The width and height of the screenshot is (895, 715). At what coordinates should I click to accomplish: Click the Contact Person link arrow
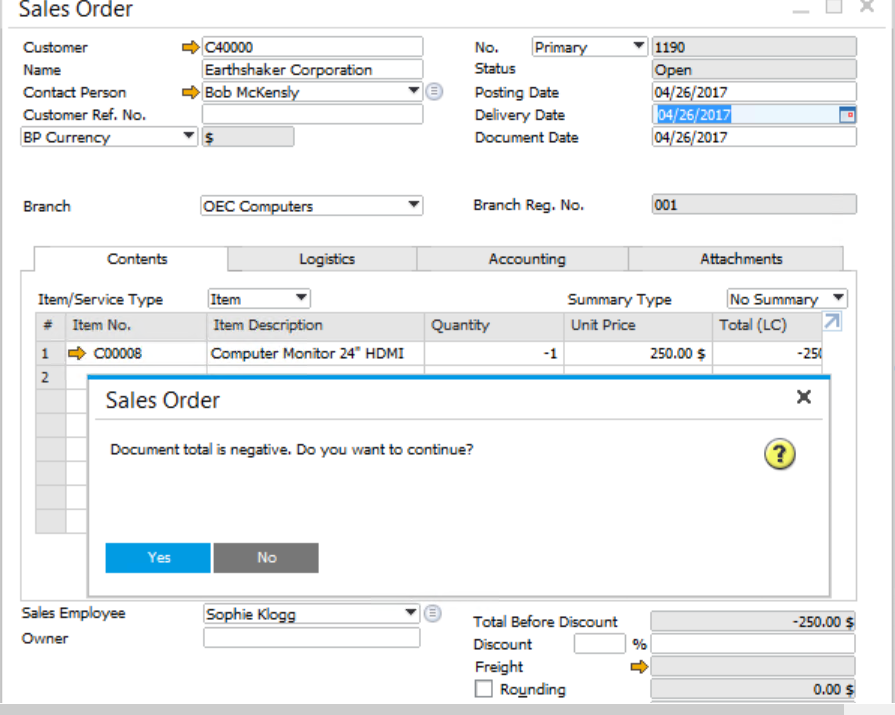pyautogui.click(x=190, y=92)
